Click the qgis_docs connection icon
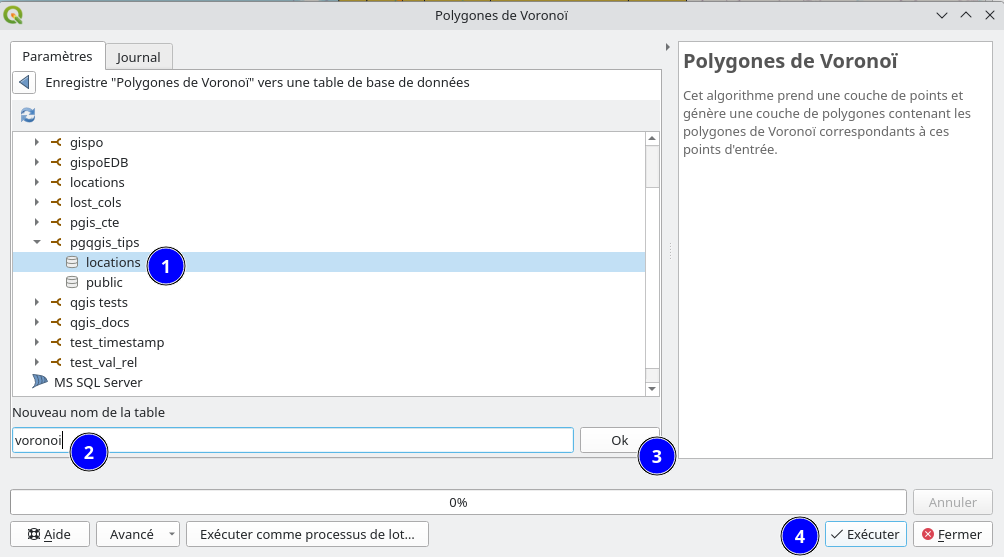The width and height of the screenshot is (1004, 557). (56, 322)
